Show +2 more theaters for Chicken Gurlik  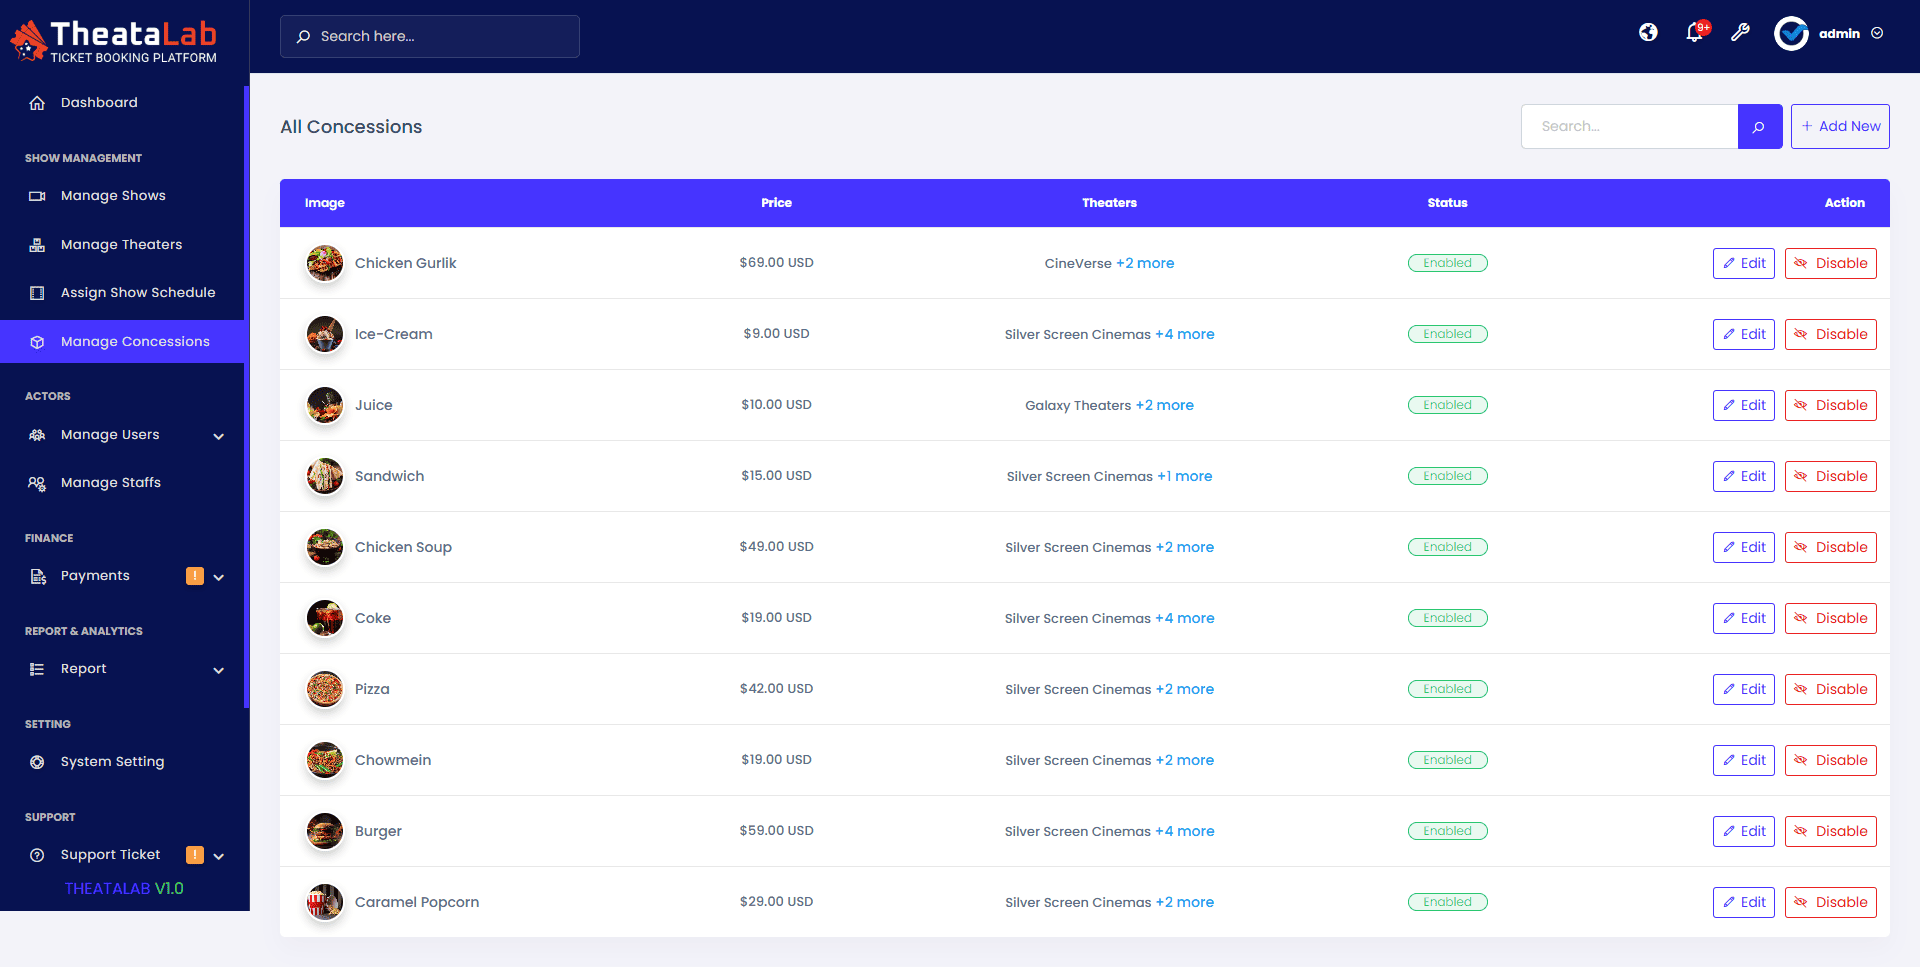(x=1145, y=263)
